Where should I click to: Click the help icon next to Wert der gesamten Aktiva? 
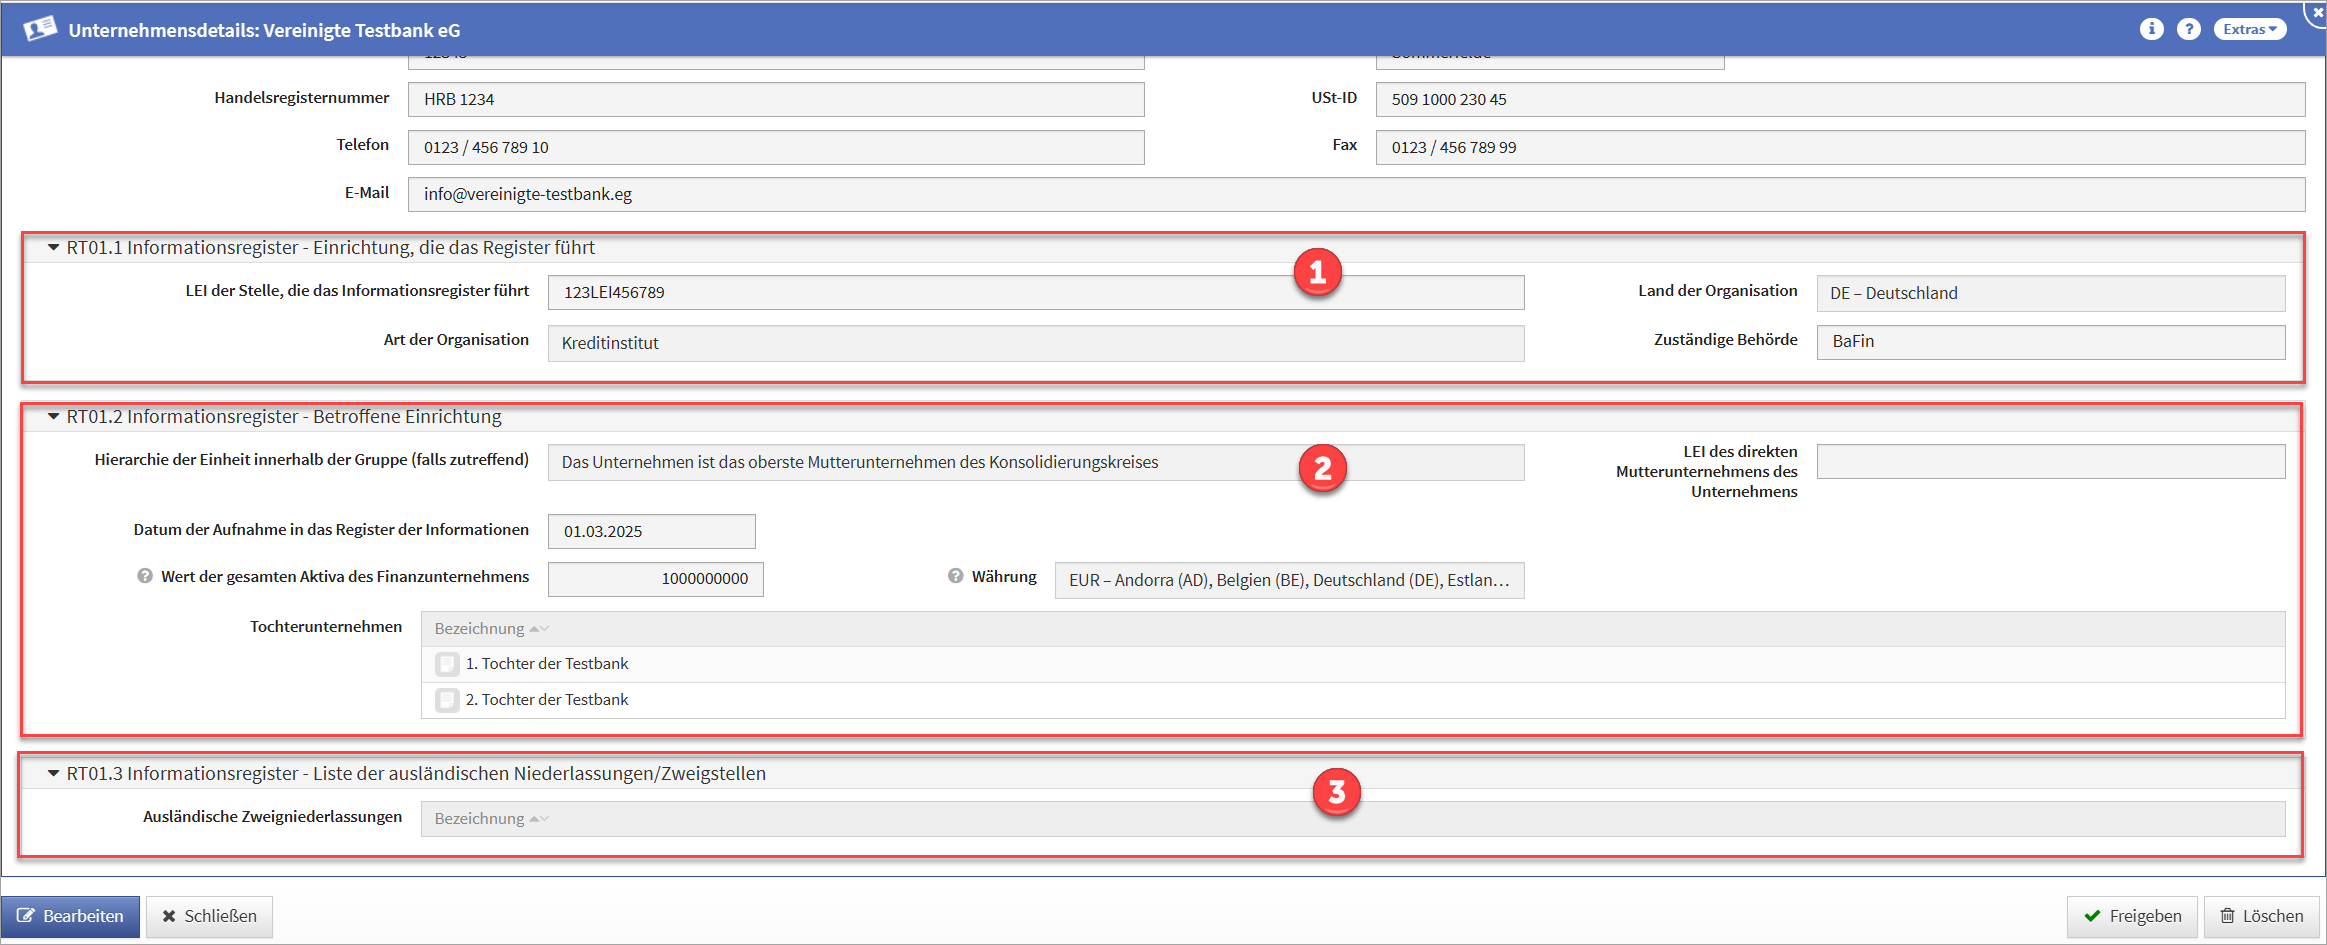145,577
